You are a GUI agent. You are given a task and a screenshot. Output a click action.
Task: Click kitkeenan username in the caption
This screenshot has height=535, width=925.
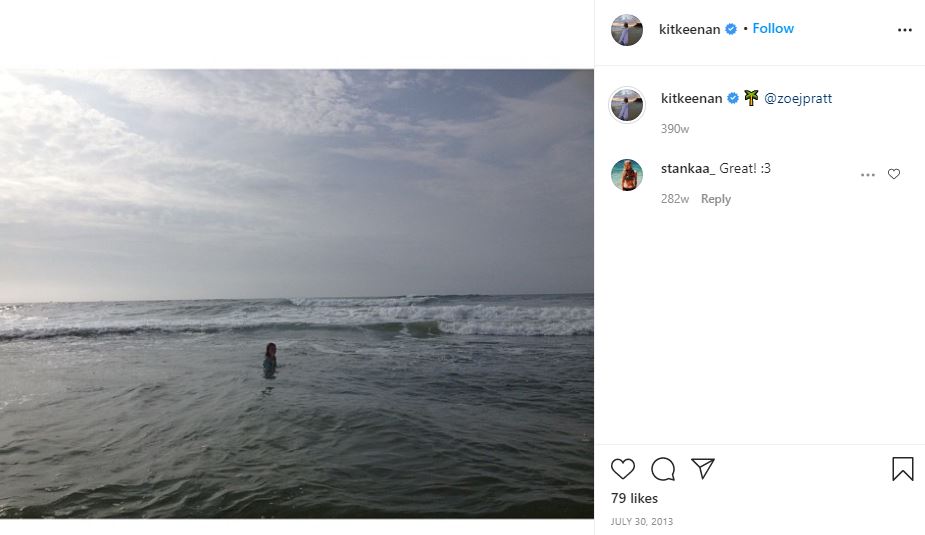point(691,98)
